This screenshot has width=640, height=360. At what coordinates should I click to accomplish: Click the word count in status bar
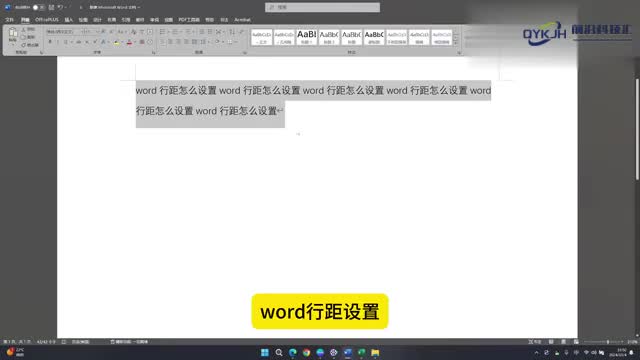coord(46,342)
